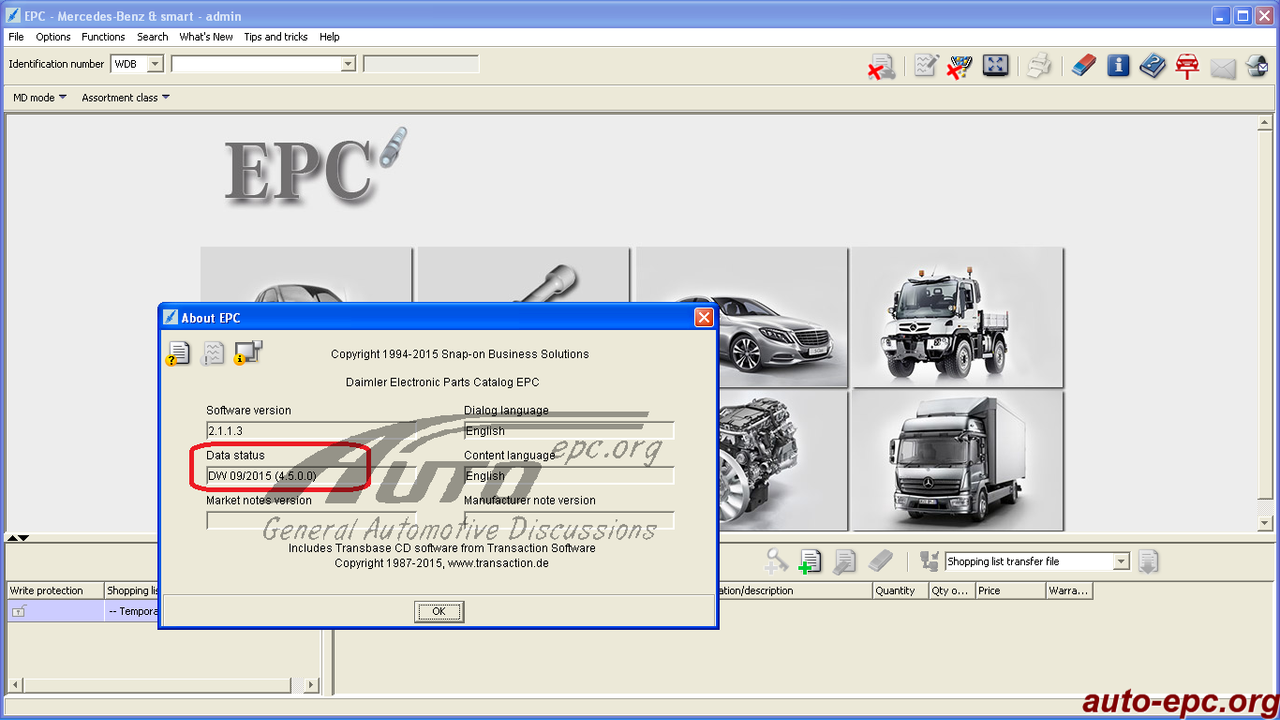Open the Options menu
Image resolution: width=1280 pixels, height=720 pixels.
click(x=53, y=37)
